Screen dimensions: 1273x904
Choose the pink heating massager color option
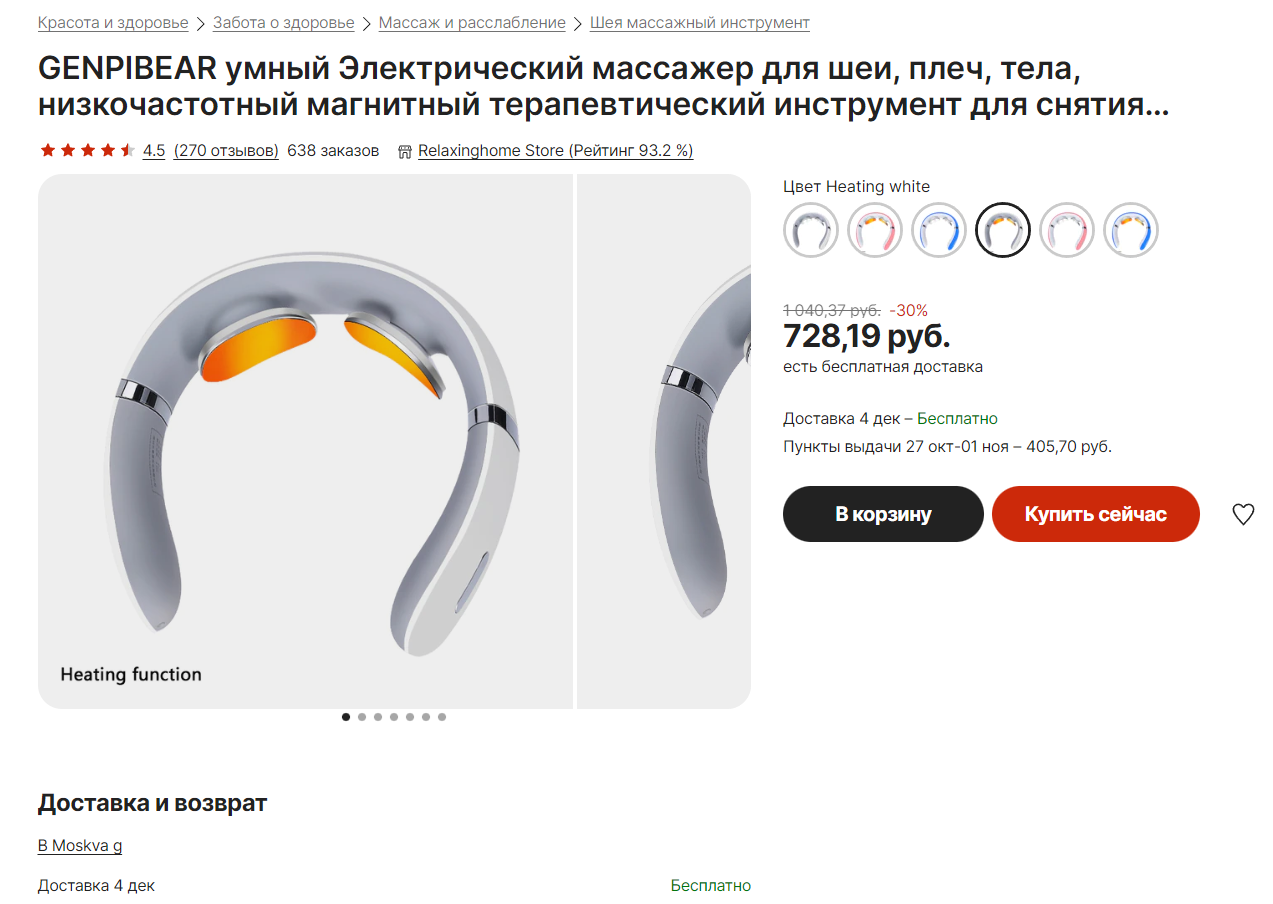click(x=875, y=230)
